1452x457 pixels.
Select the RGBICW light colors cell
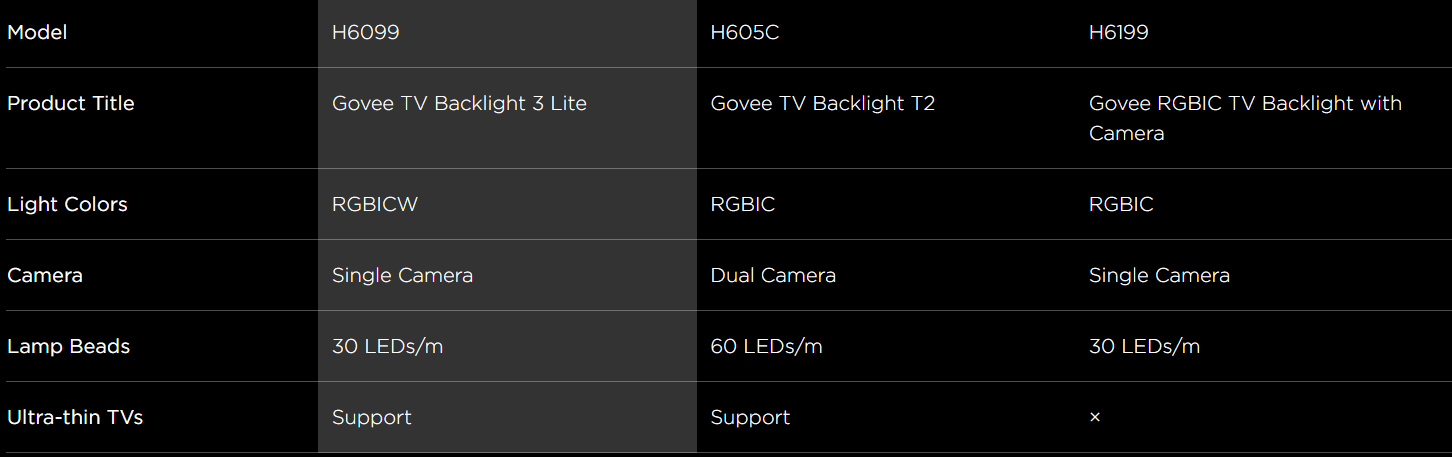(x=374, y=204)
